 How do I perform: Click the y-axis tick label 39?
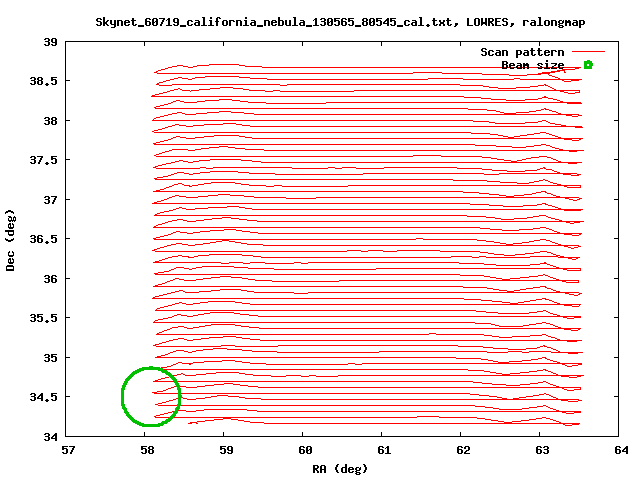pos(51,42)
